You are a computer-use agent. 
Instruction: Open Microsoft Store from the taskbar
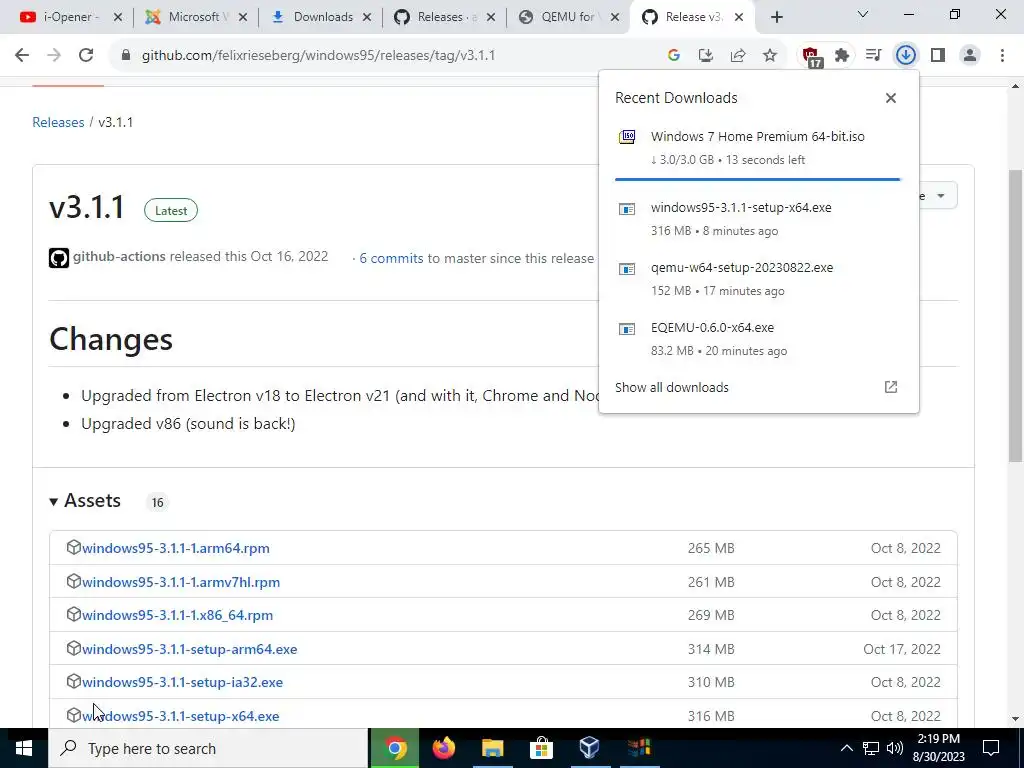541,748
